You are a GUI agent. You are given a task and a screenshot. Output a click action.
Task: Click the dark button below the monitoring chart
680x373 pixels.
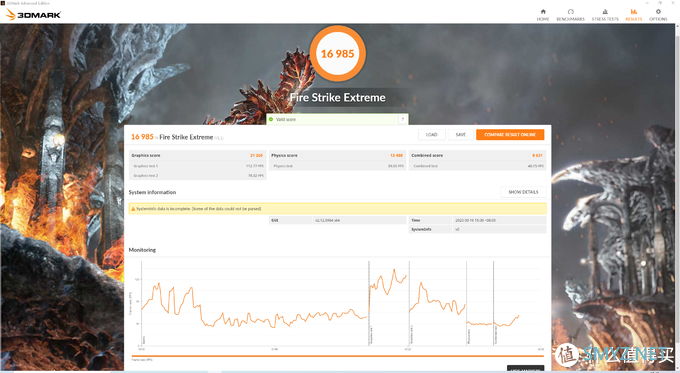tap(526, 369)
